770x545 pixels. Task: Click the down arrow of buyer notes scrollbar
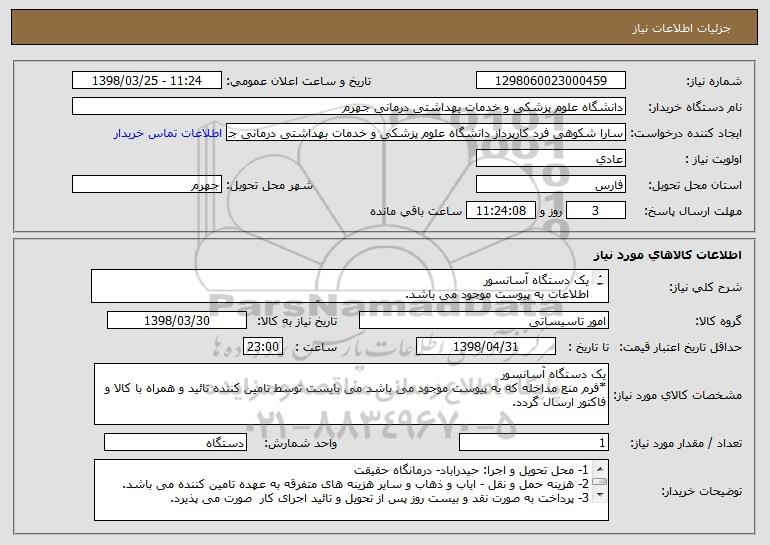pos(600,496)
